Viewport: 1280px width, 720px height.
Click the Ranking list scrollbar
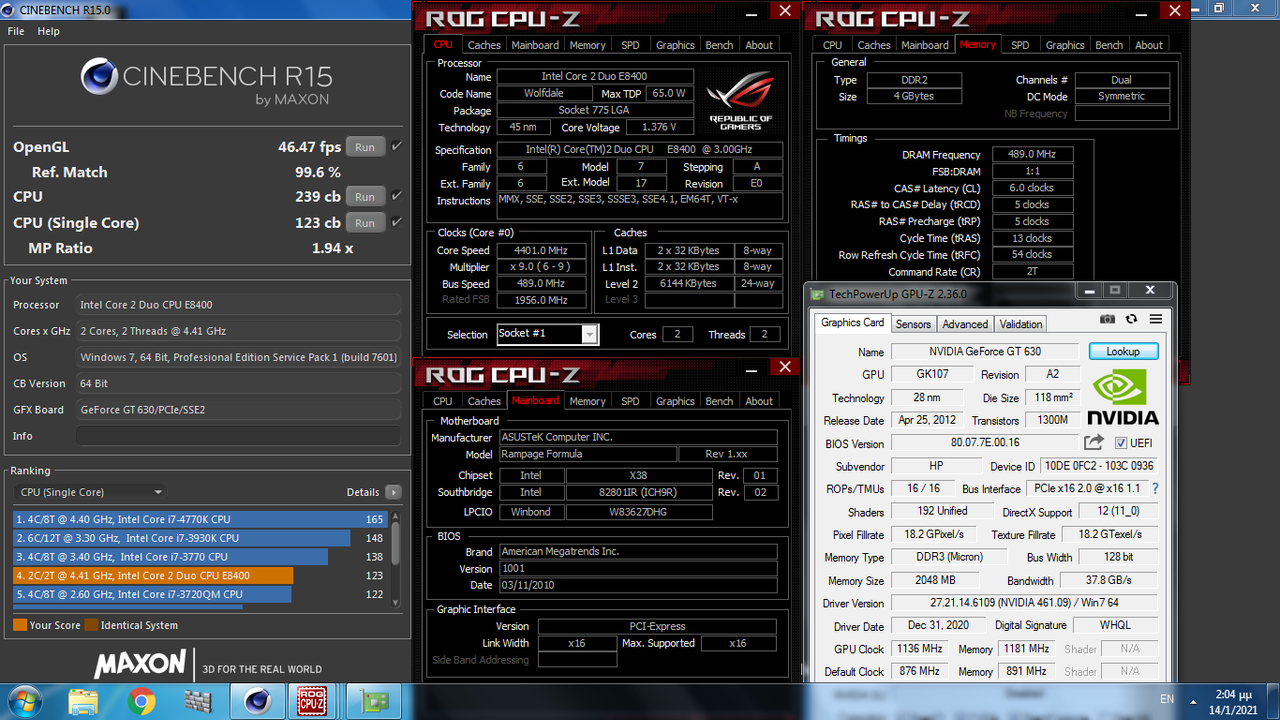pos(395,557)
